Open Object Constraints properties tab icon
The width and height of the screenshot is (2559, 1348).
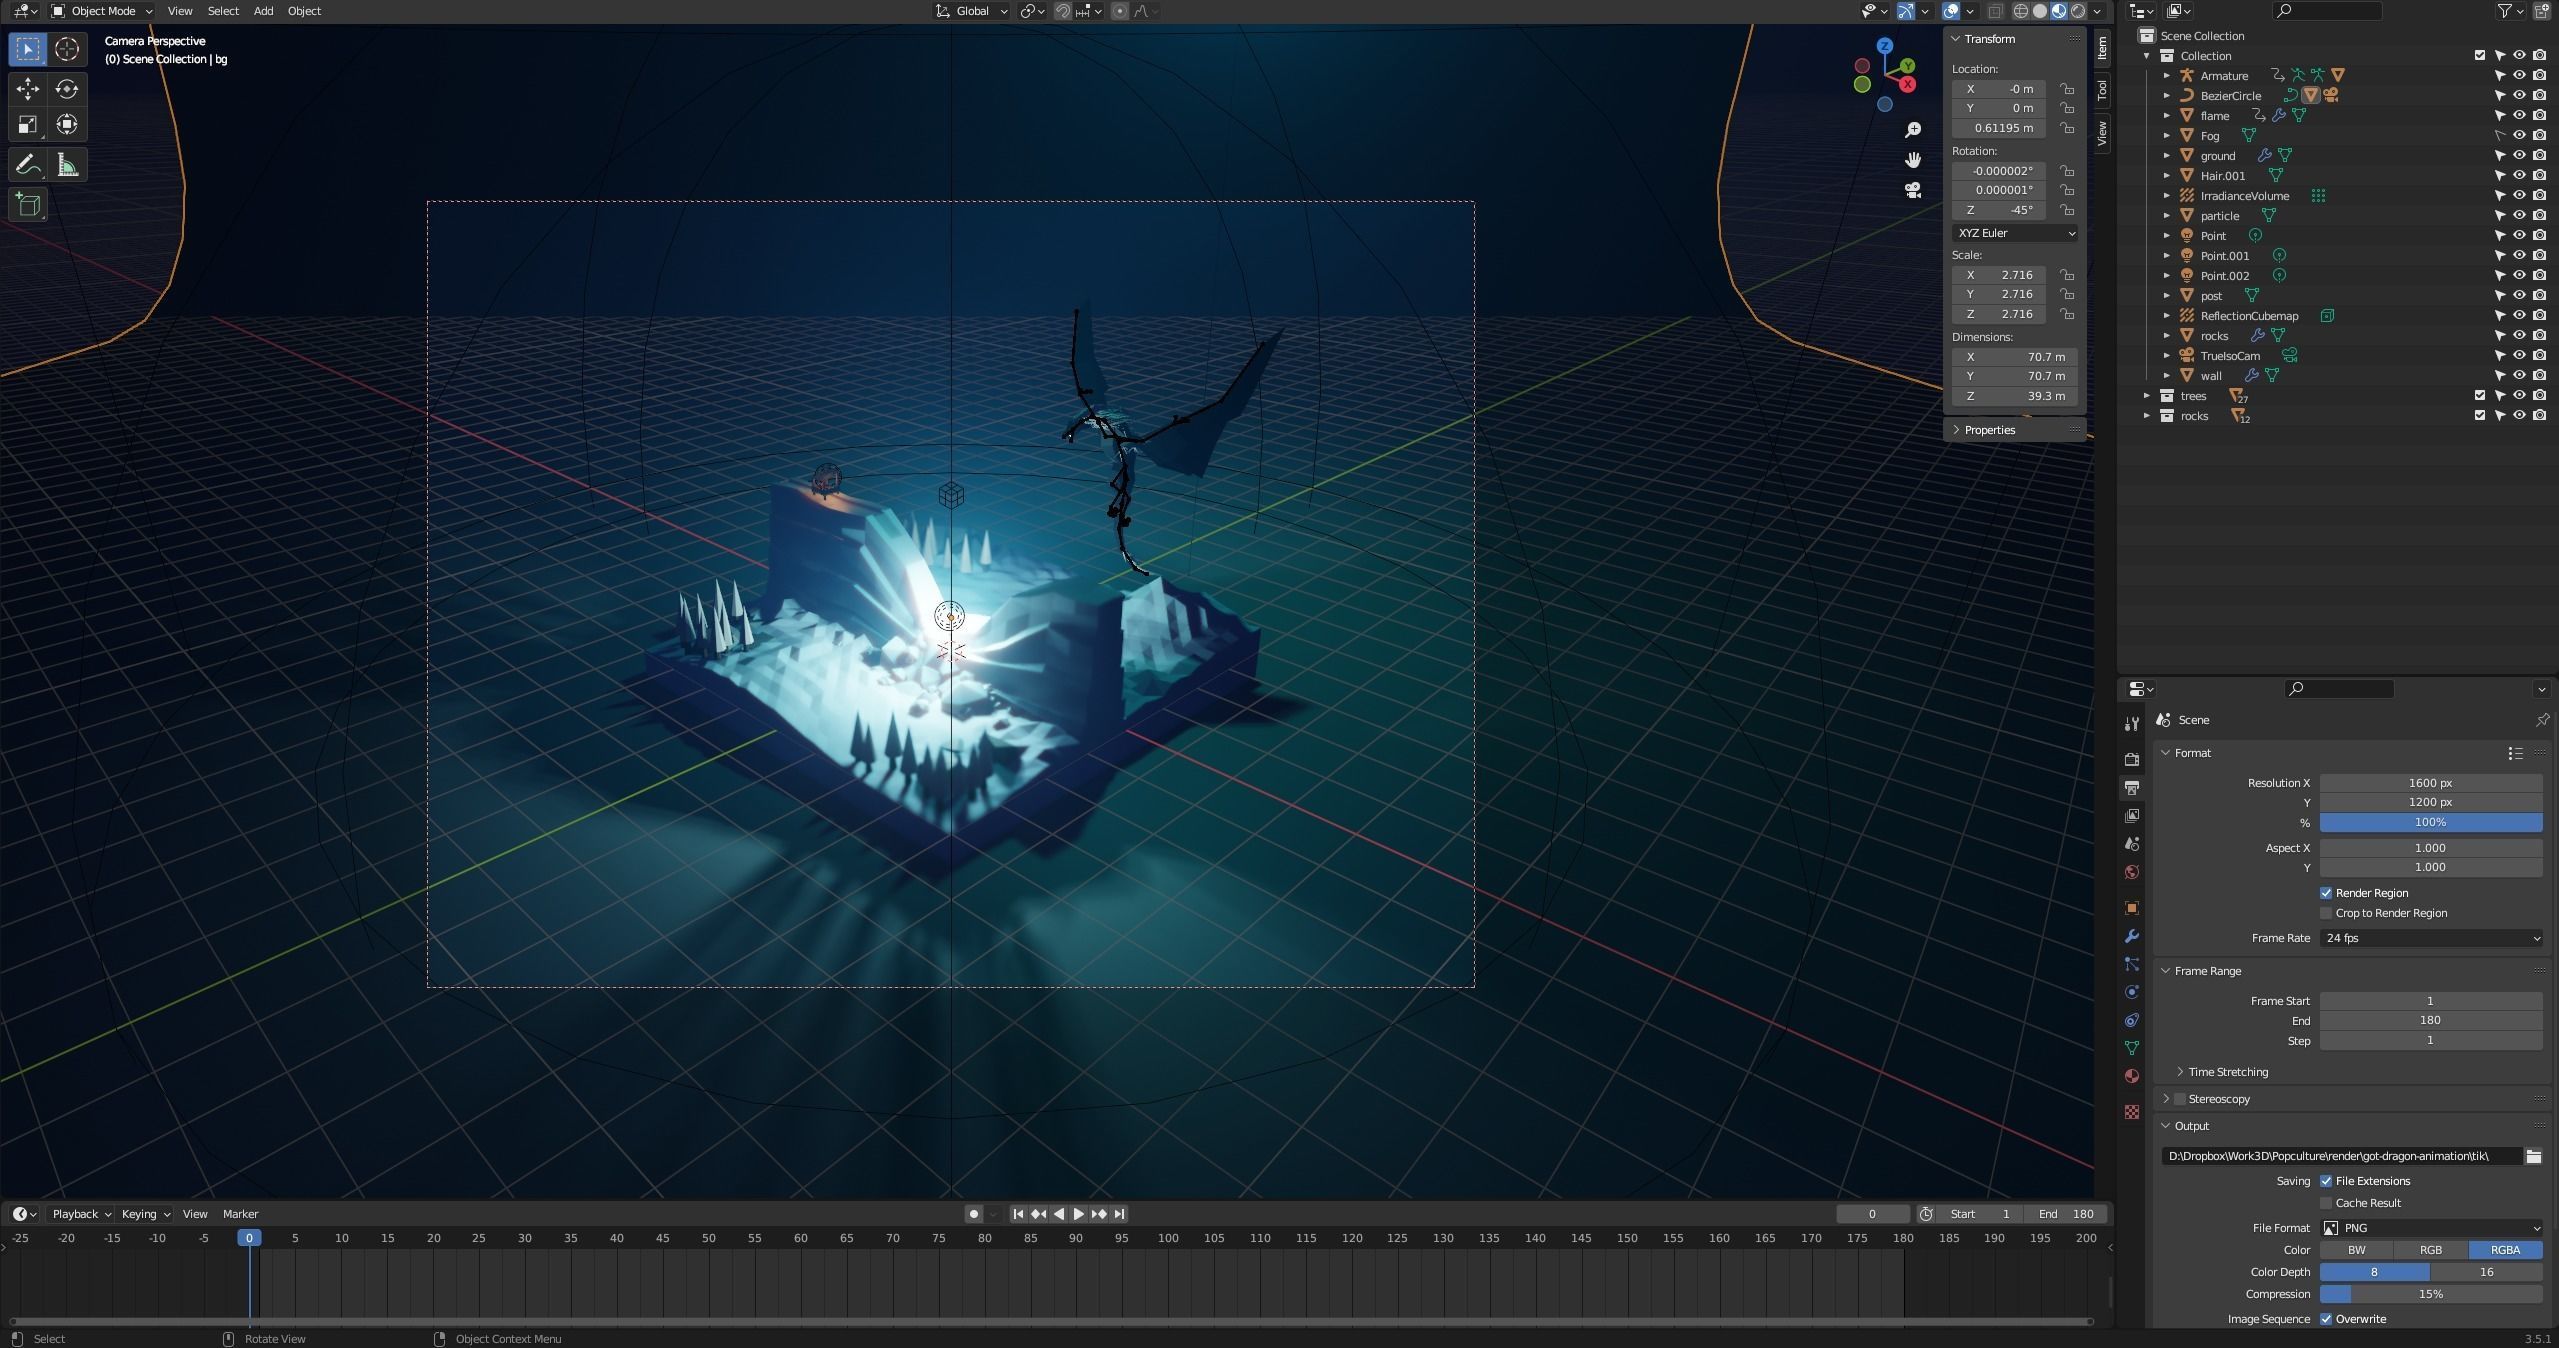(x=2132, y=1020)
